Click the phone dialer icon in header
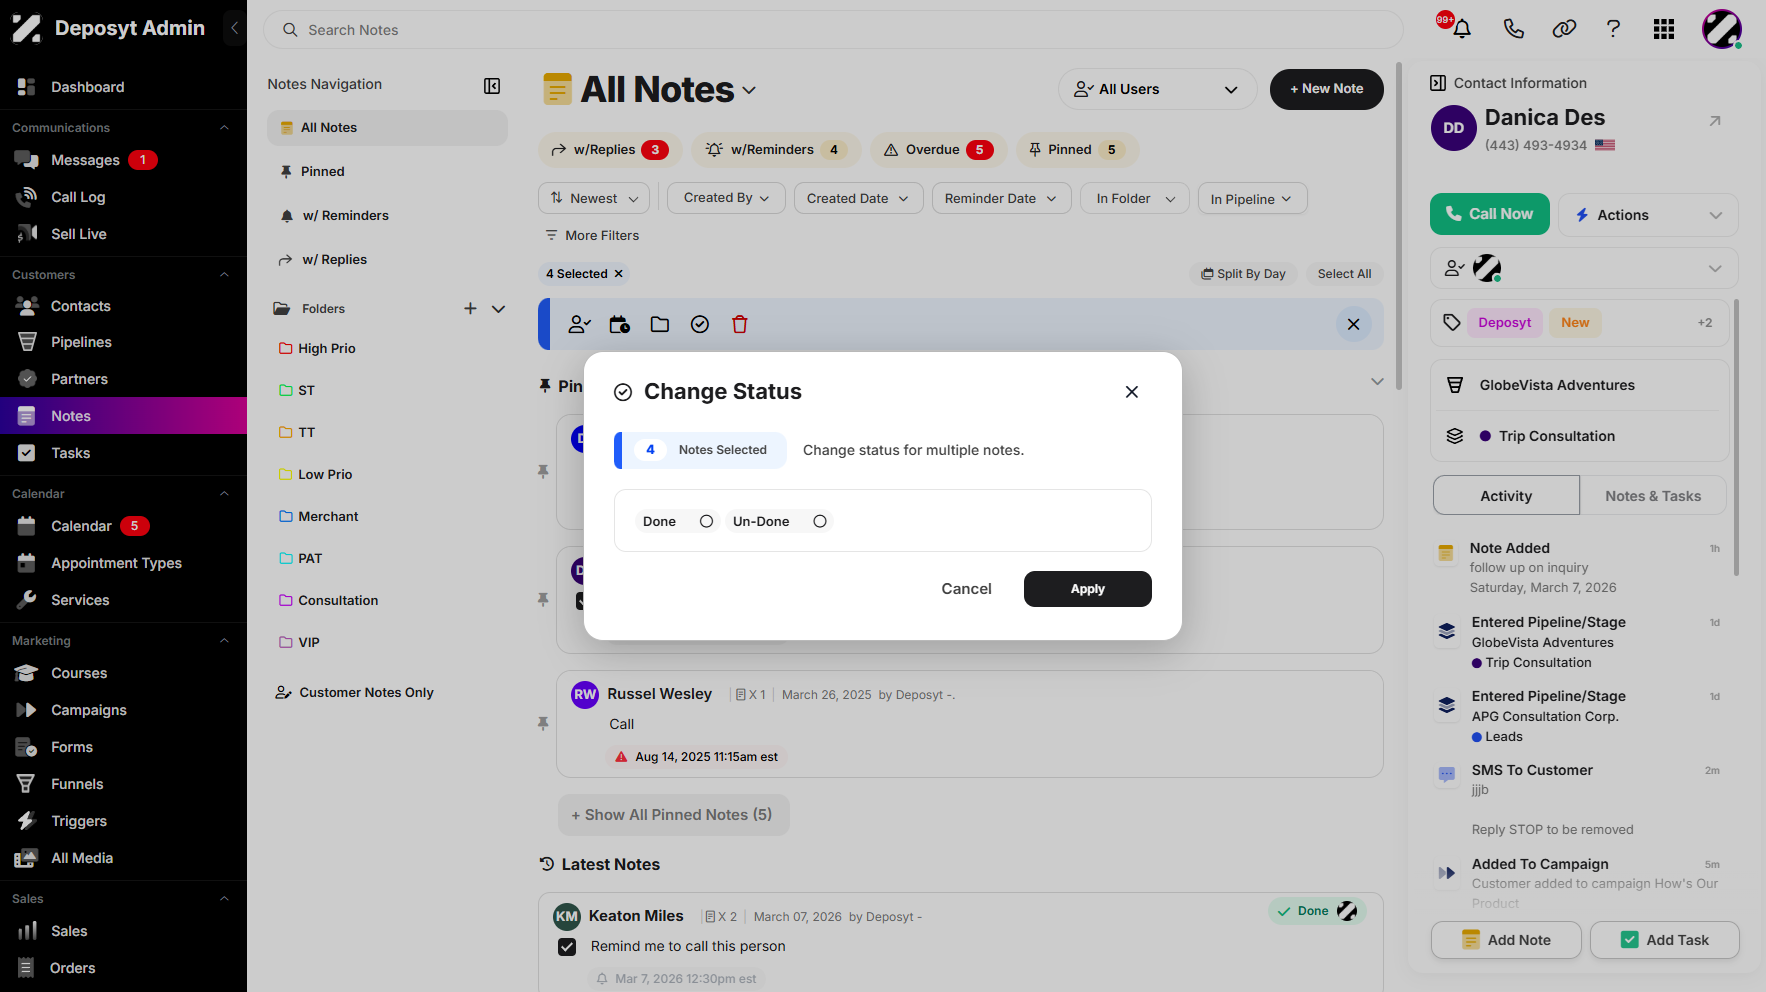1766x992 pixels. pyautogui.click(x=1513, y=29)
